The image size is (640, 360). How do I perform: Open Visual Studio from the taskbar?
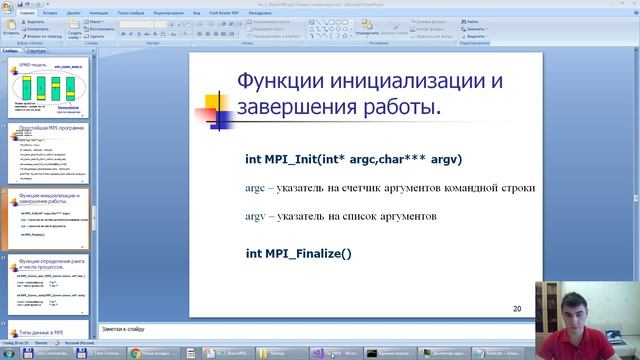[x=335, y=353]
